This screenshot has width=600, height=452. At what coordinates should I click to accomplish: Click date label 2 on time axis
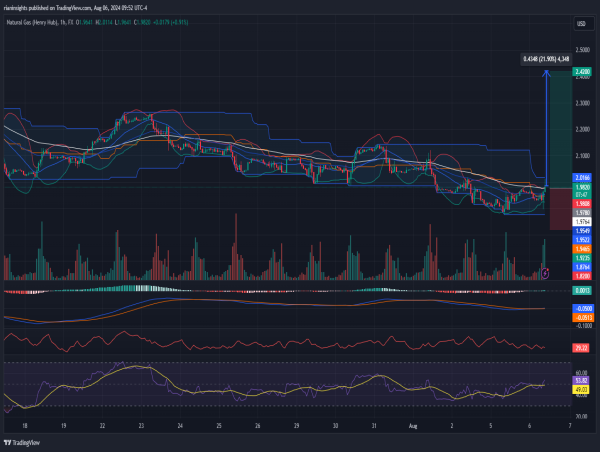(x=452, y=426)
